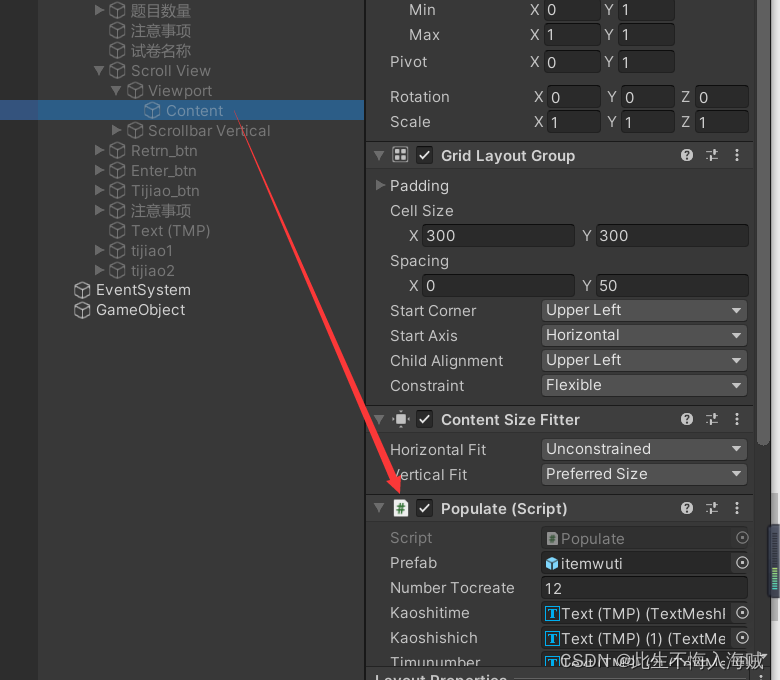Click the Number Tocreate value field
The width and height of the screenshot is (780, 680).
click(644, 588)
